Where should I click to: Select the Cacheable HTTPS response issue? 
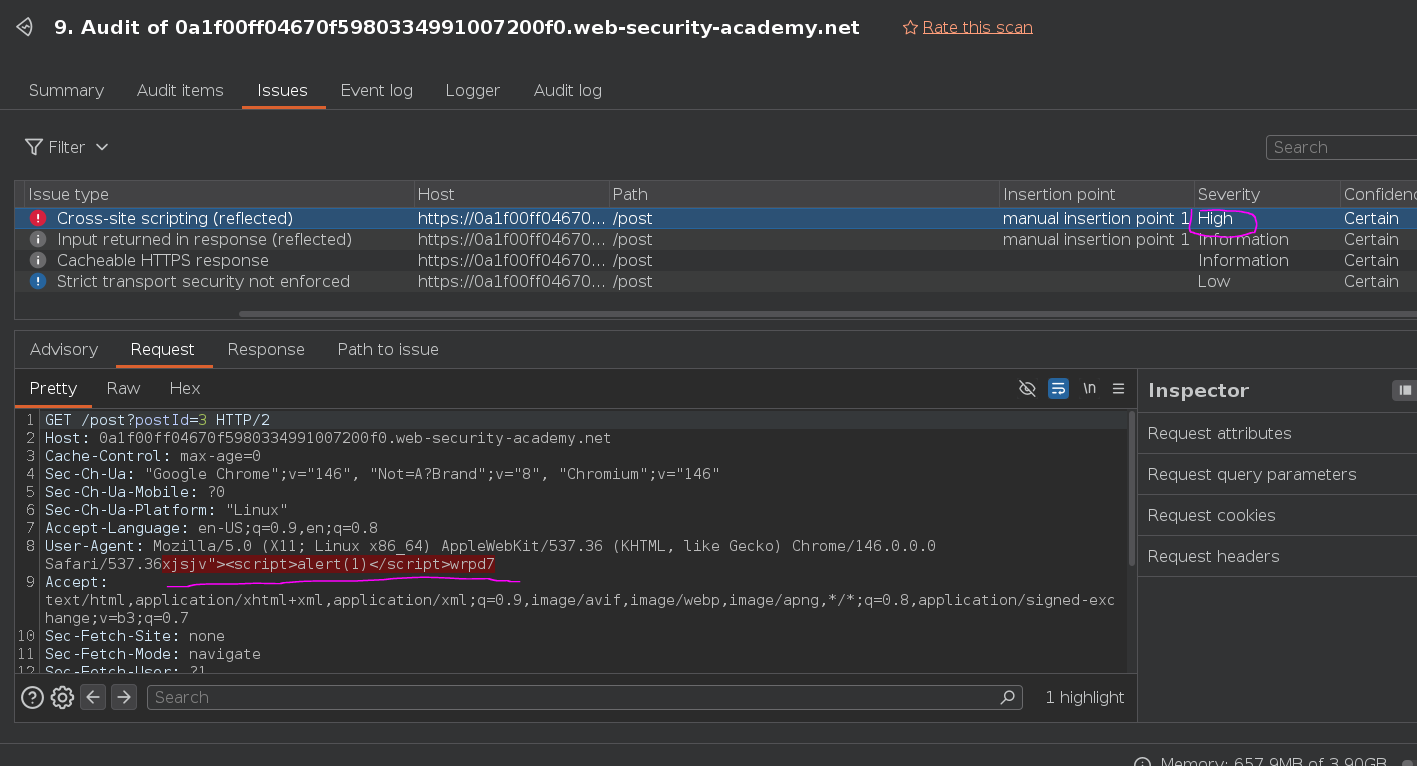pos(715,260)
